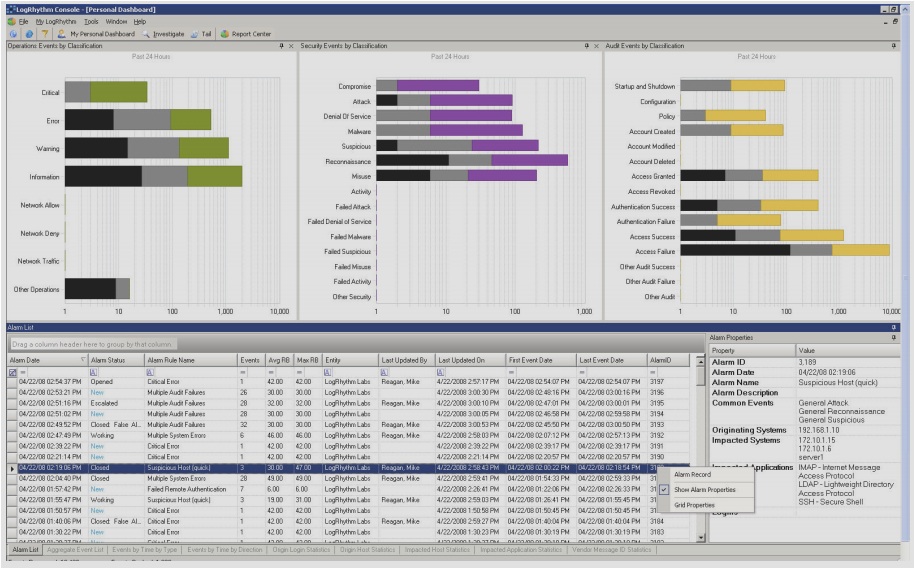Click the My Personal Dashboard person icon
Viewport: 915px width, 569px height.
(61, 34)
